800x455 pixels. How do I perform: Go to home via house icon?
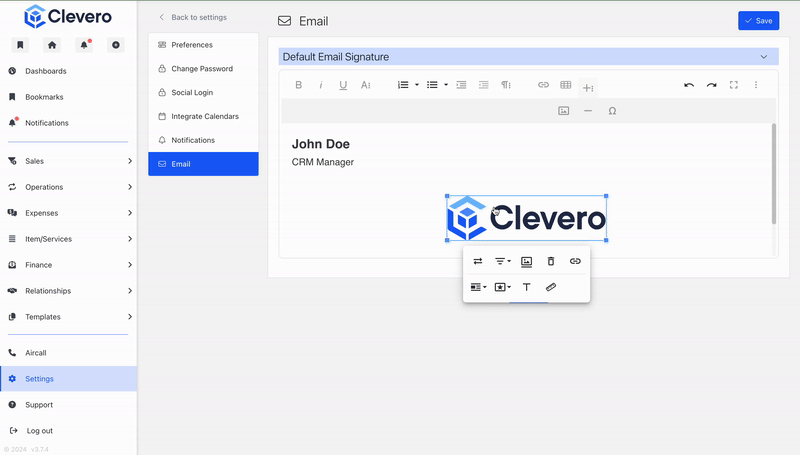coord(52,45)
